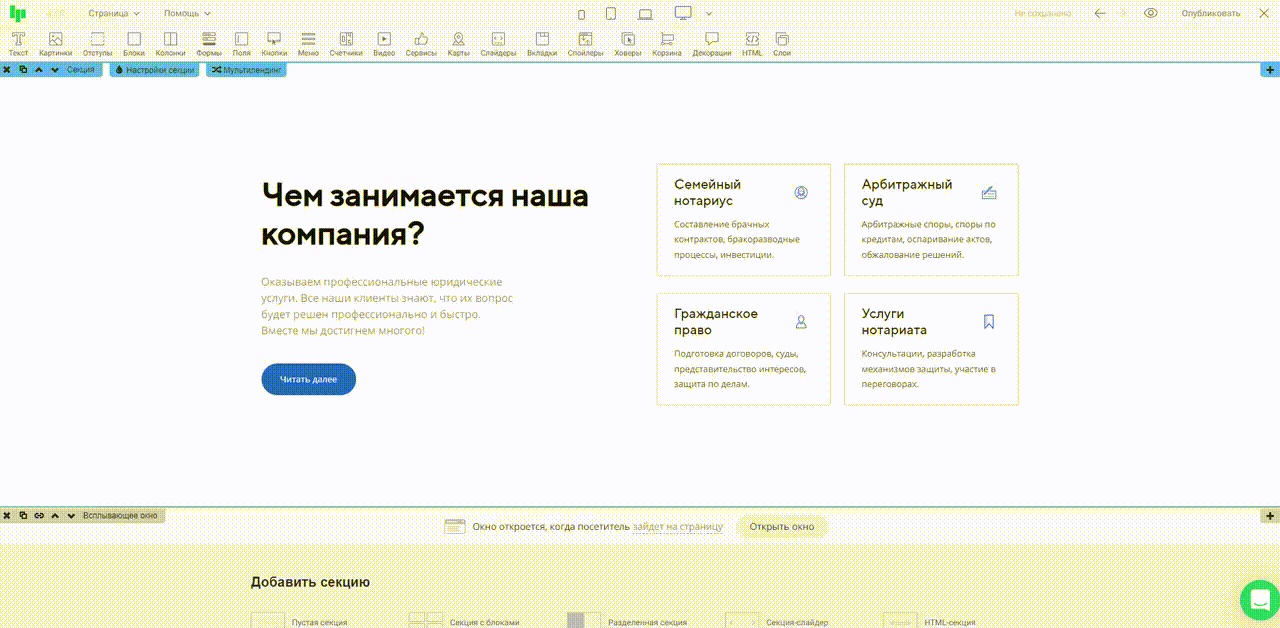Open the Мультилендинг section tab
The height and width of the screenshot is (628, 1280).
[x=246, y=70]
